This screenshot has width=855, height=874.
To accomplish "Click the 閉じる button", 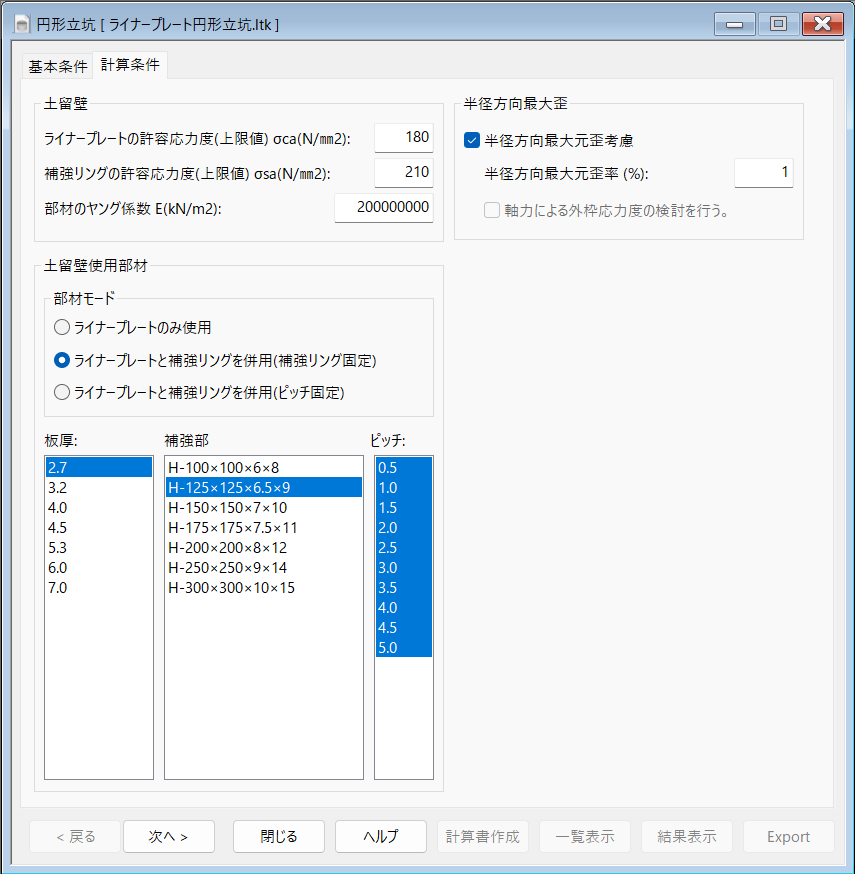I will pos(279,837).
